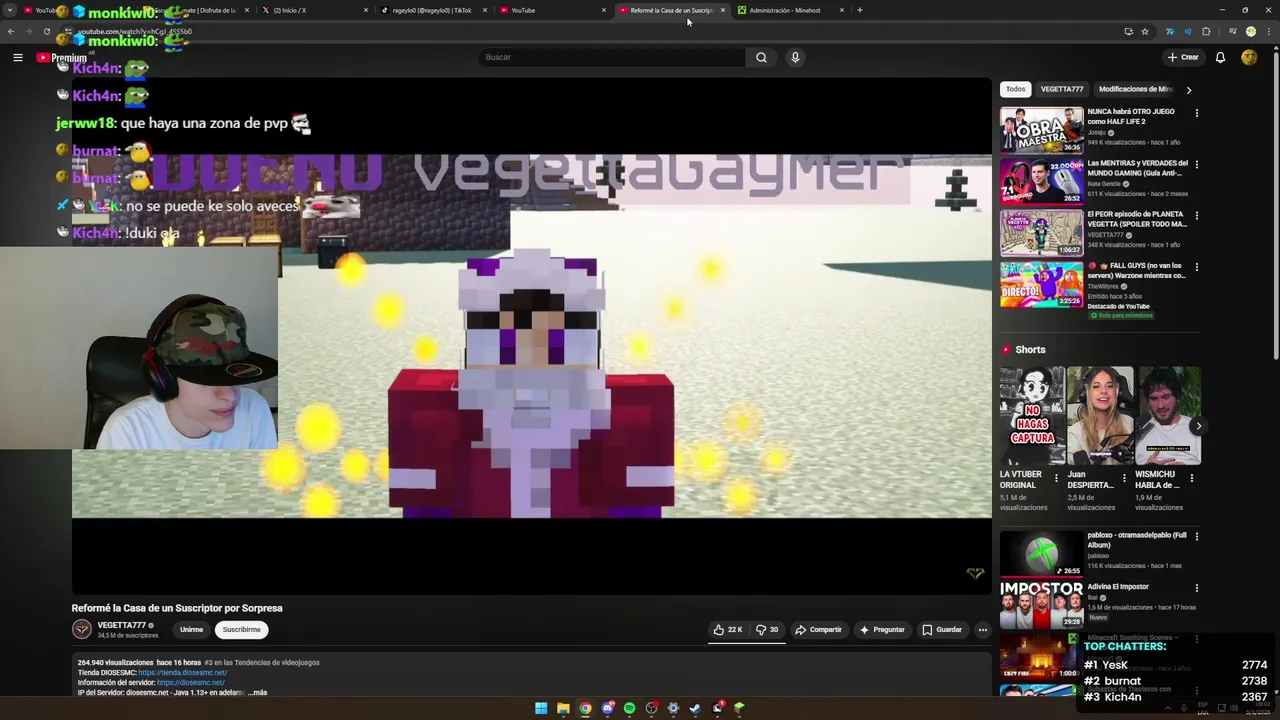Open the VEGETTA777 channel name link

tap(121, 625)
